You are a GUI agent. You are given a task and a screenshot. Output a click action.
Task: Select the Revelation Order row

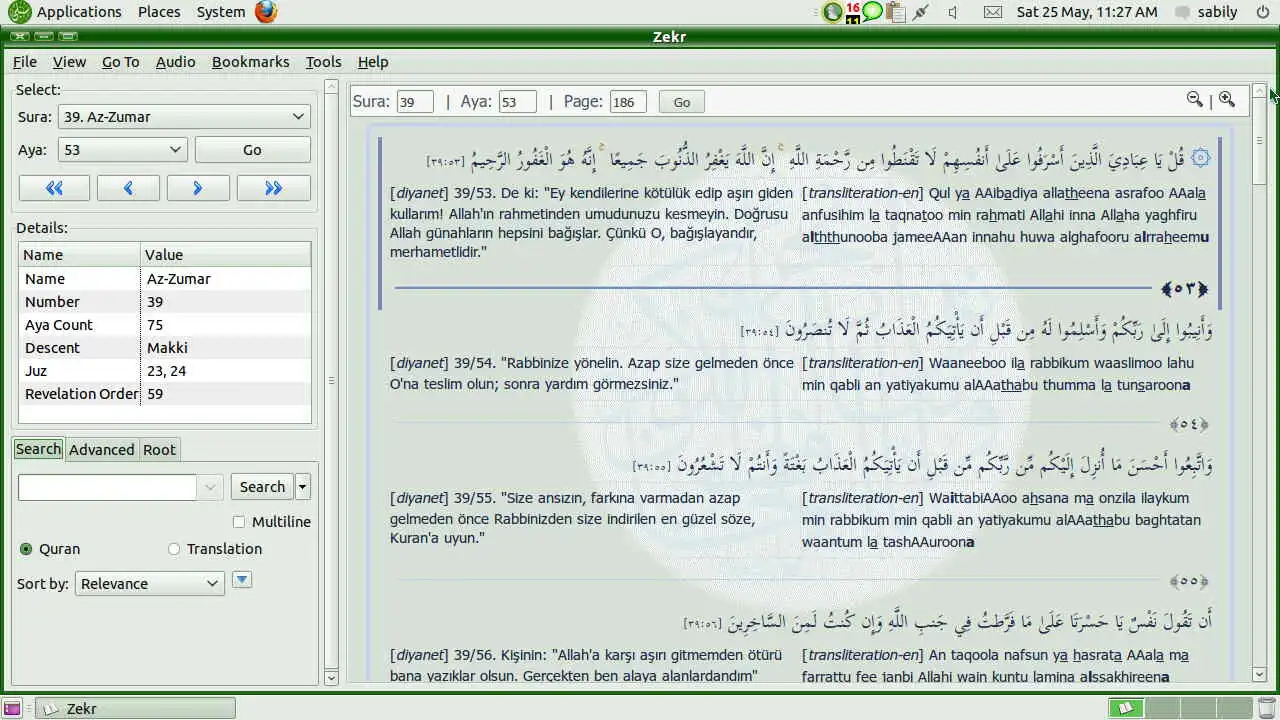[165, 394]
